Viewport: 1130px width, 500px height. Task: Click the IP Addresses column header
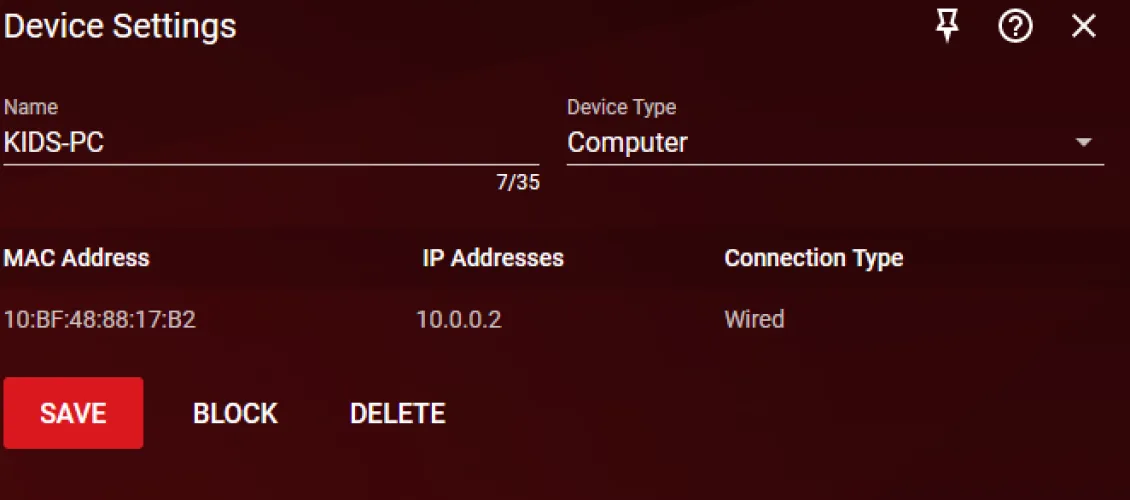pos(493,258)
